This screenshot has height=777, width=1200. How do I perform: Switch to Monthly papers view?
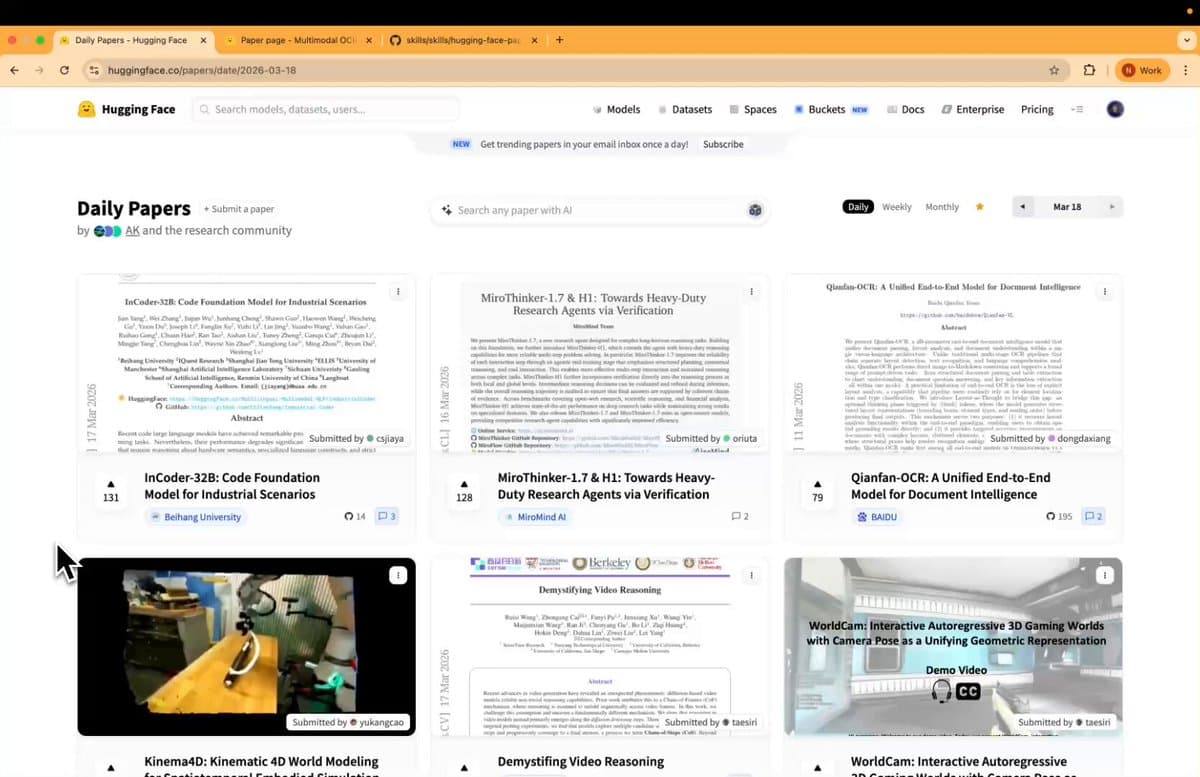(941, 207)
